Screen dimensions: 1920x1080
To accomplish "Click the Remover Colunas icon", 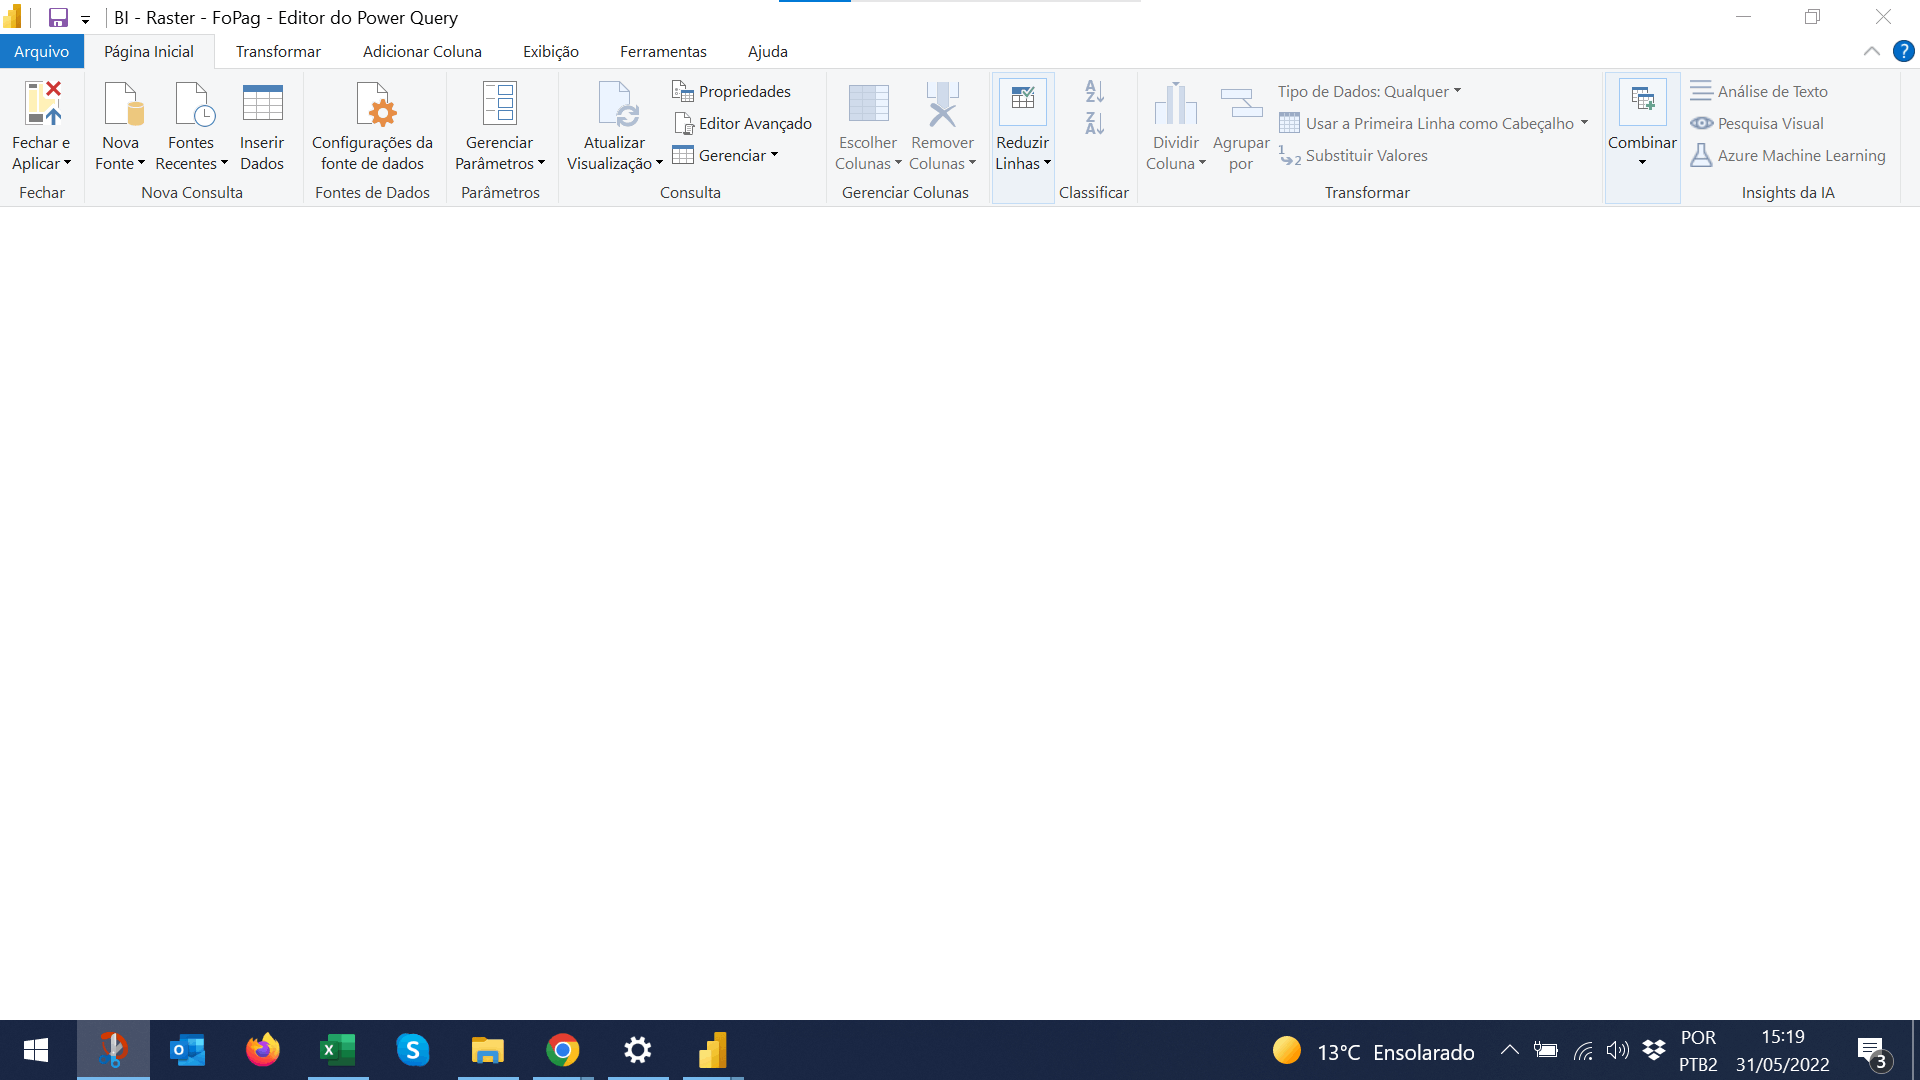I will 942,104.
